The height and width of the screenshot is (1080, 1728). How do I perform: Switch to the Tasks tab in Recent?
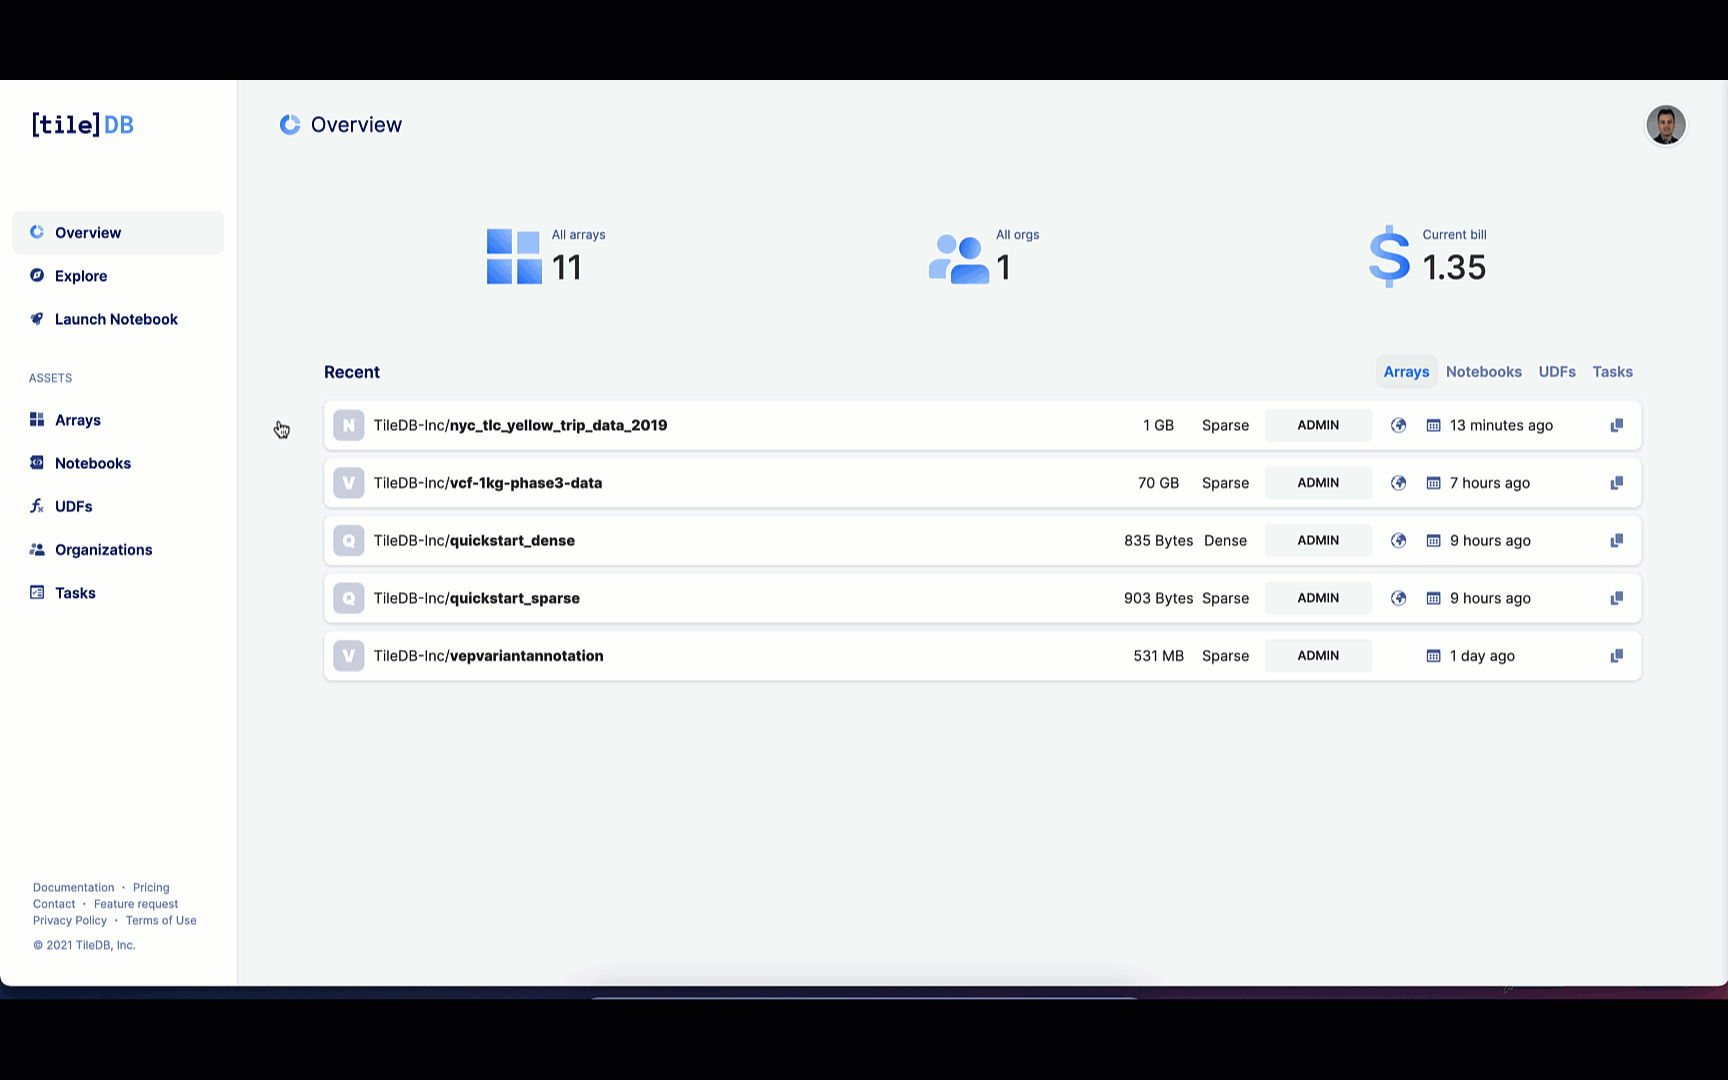click(x=1612, y=371)
